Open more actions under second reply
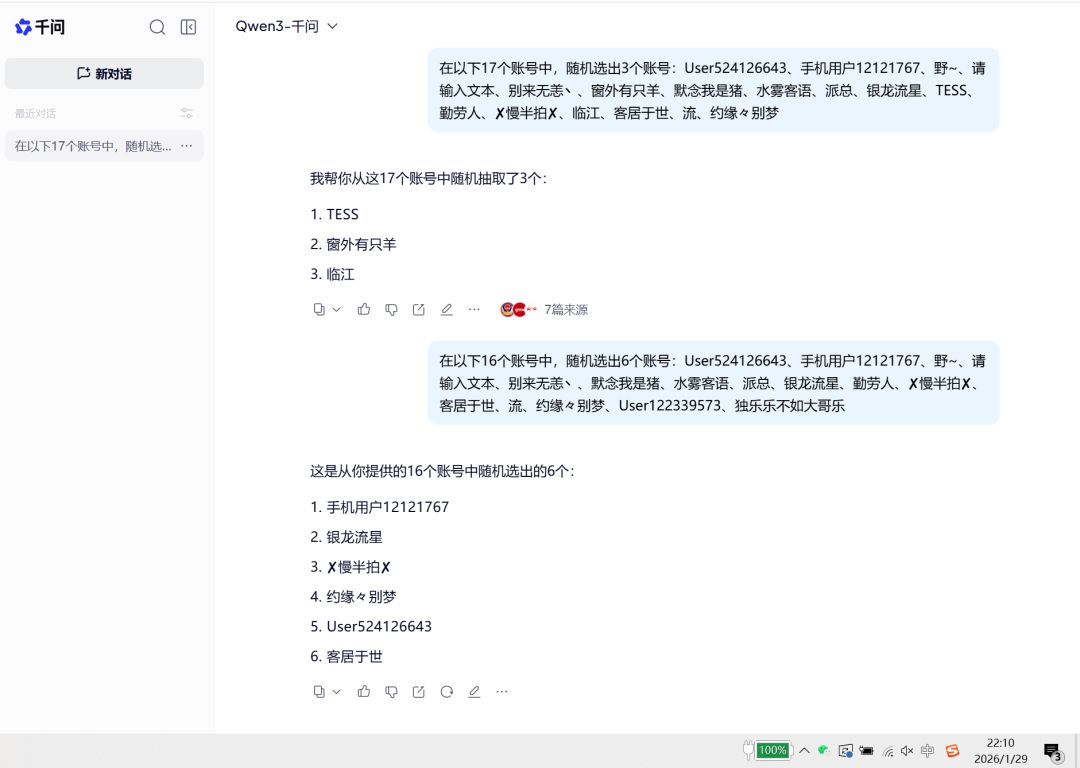The image size is (1080, 768). (x=501, y=692)
